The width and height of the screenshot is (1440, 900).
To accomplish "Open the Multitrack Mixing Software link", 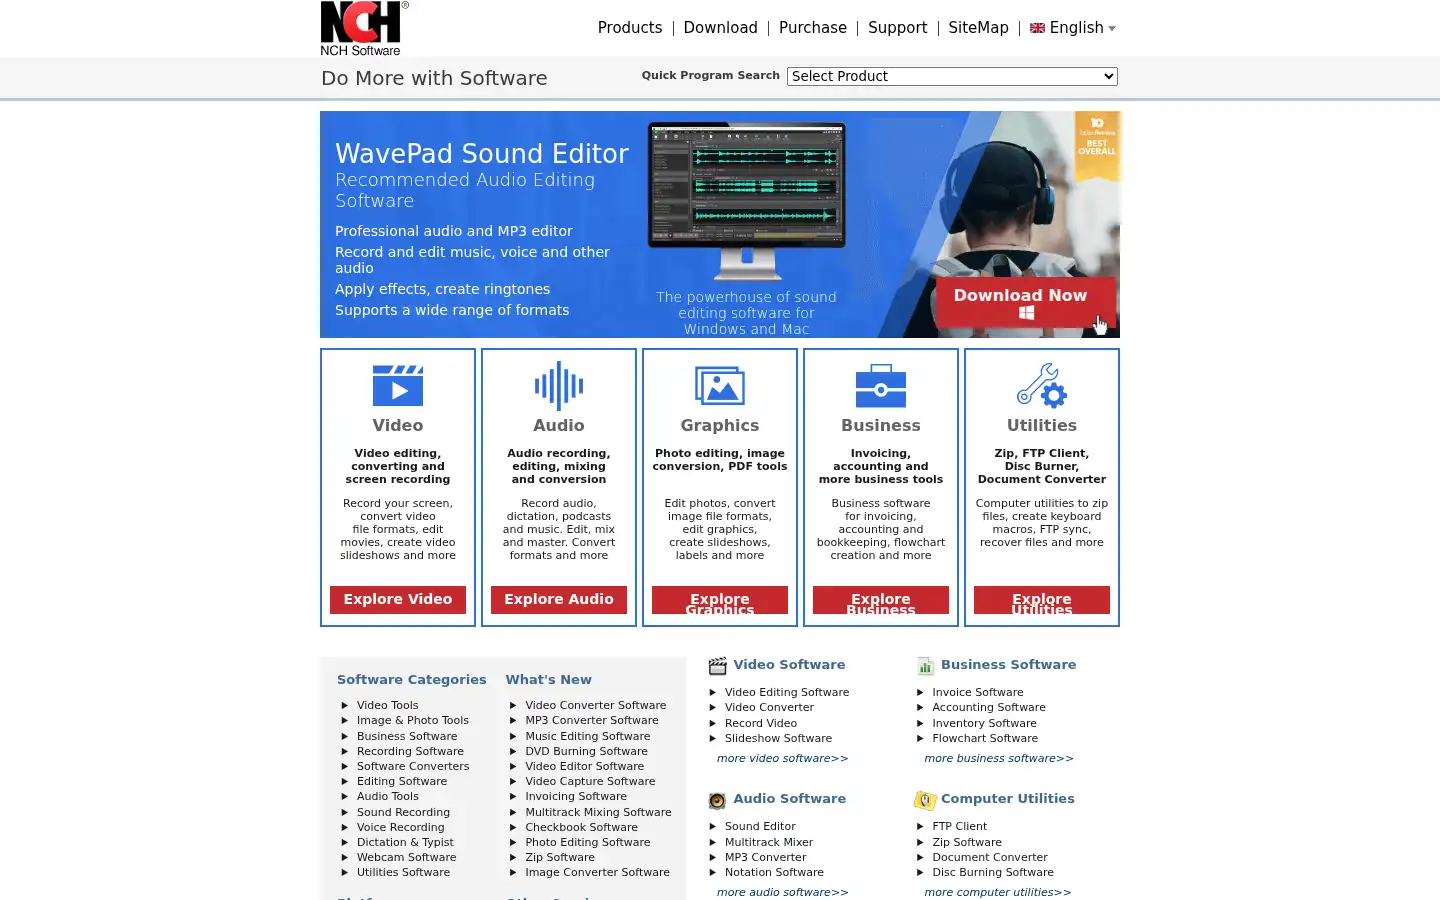I will pos(599,813).
